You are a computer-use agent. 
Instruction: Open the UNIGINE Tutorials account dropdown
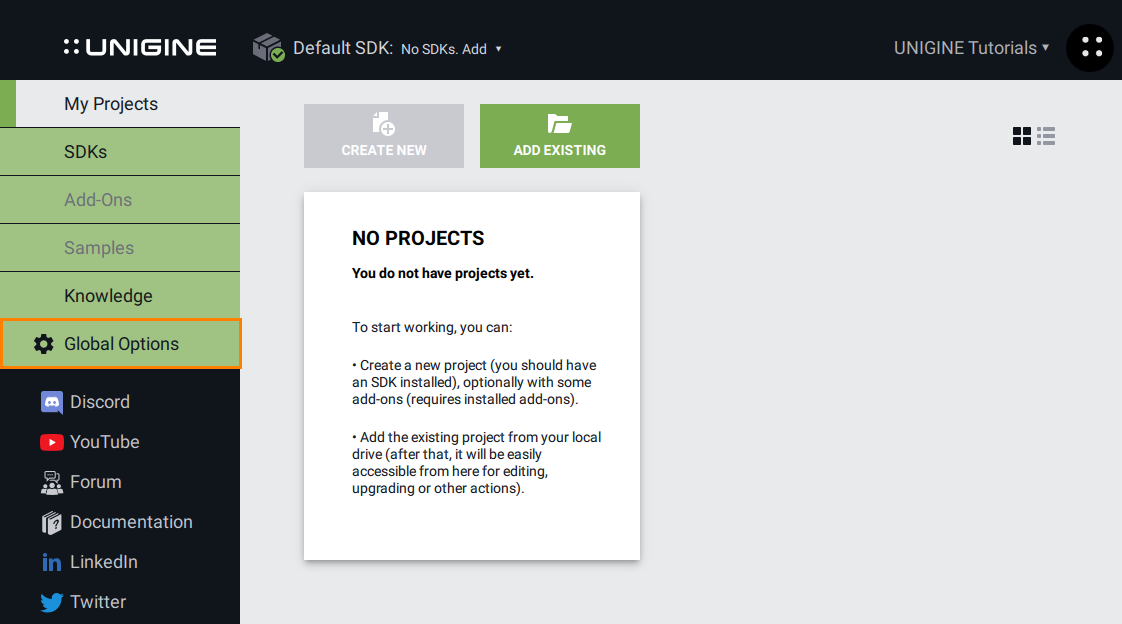(x=971, y=48)
